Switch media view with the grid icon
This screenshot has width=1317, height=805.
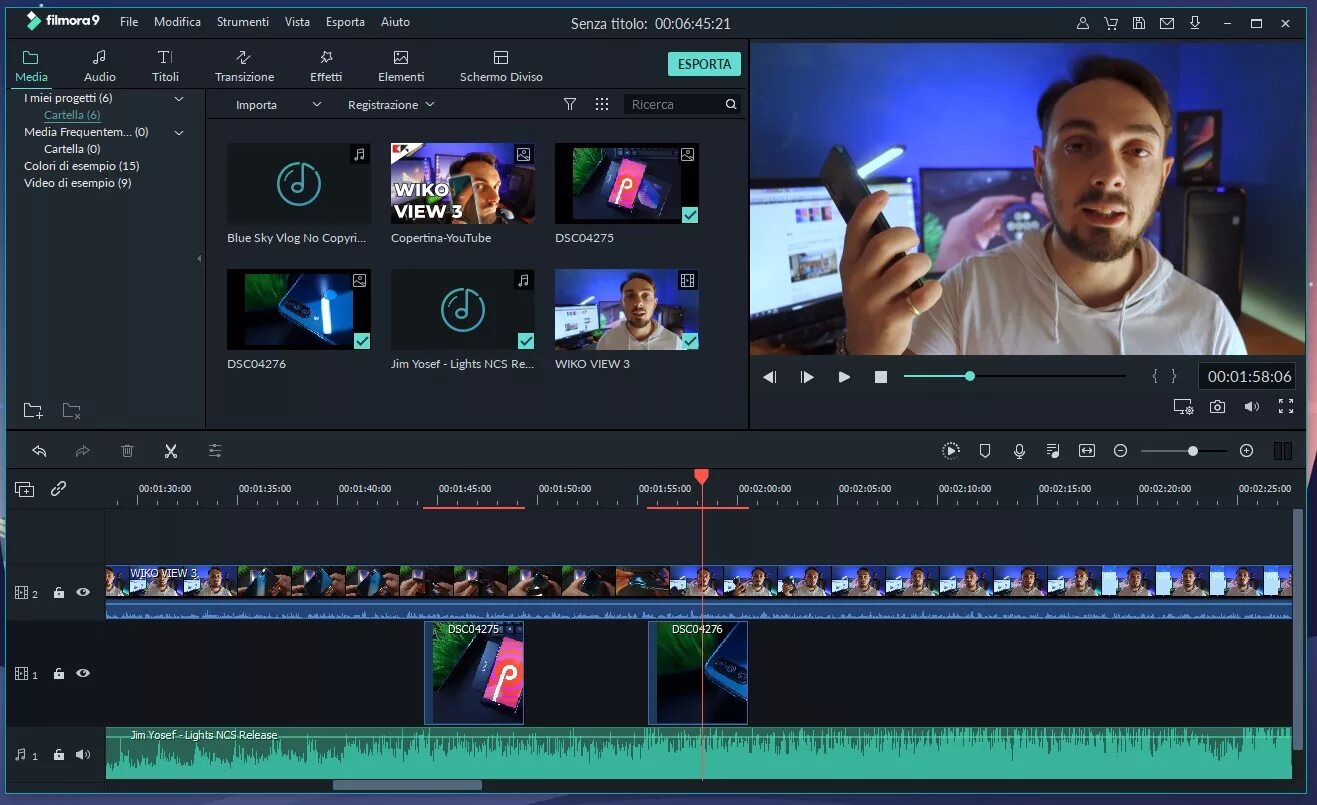602,104
